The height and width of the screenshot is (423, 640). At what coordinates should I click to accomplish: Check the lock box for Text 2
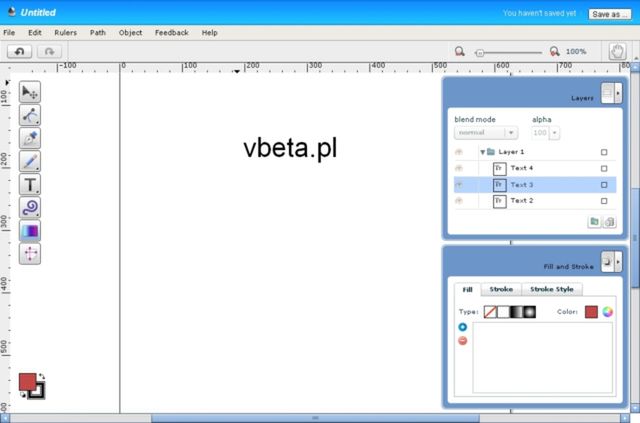pyautogui.click(x=604, y=201)
